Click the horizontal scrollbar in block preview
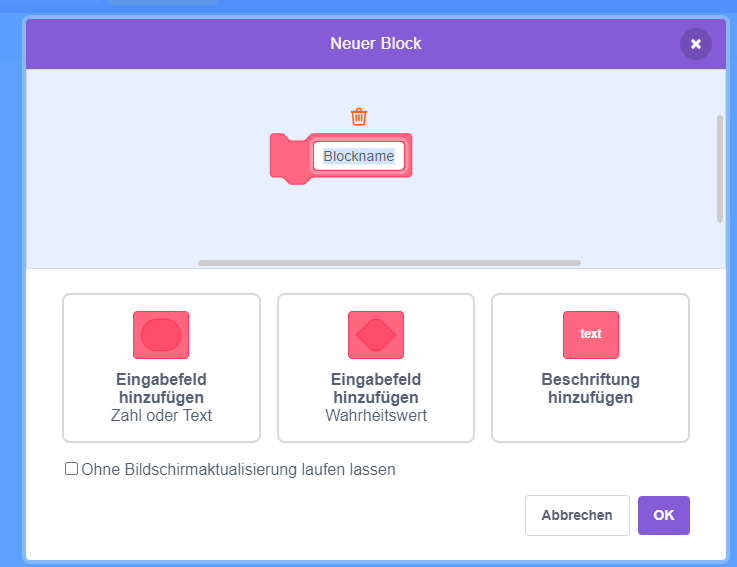Image resolution: width=737 pixels, height=567 pixels. pyautogui.click(x=389, y=263)
